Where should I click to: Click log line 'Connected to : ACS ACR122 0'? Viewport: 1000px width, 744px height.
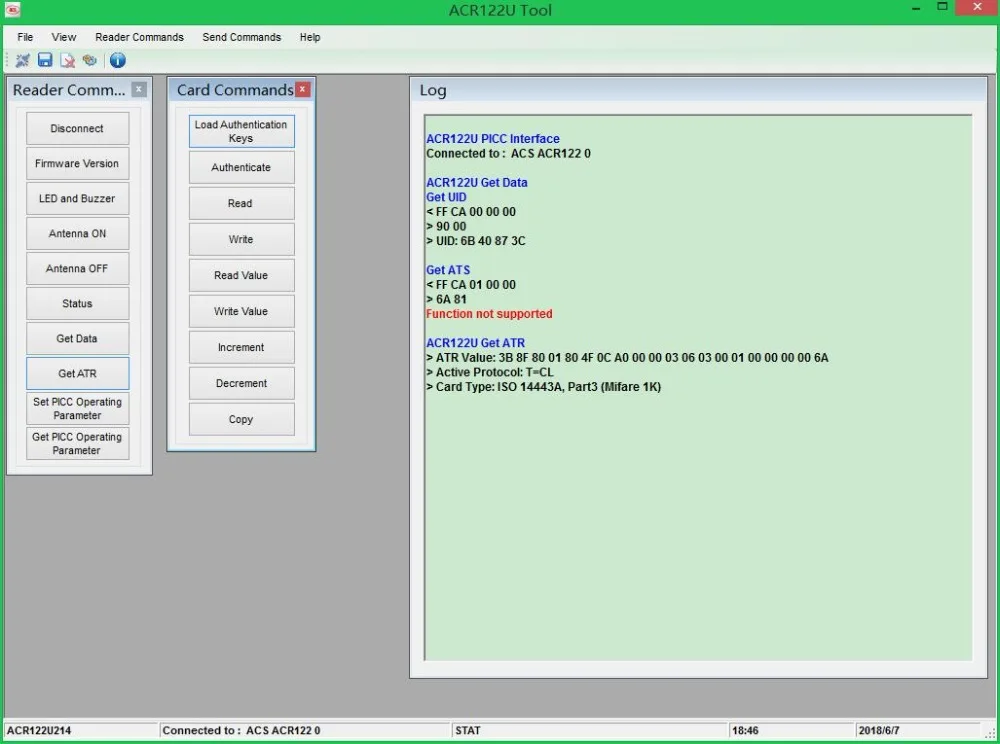point(508,153)
